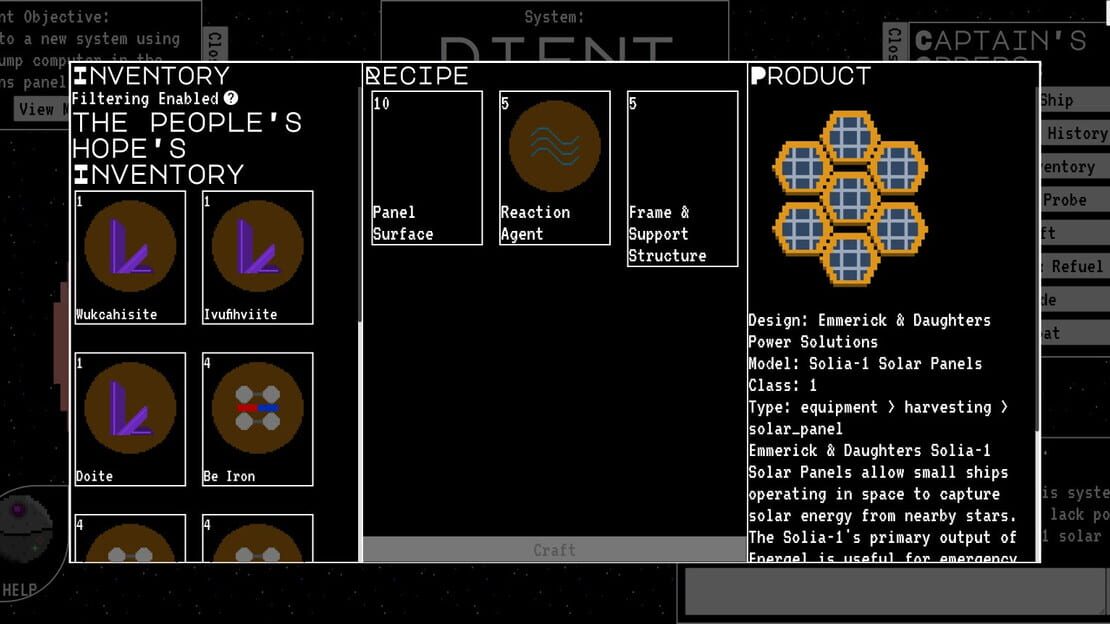Viewport: 1110px width, 624px height.
Task: Close the Current Objective panel
Action: tap(214, 44)
